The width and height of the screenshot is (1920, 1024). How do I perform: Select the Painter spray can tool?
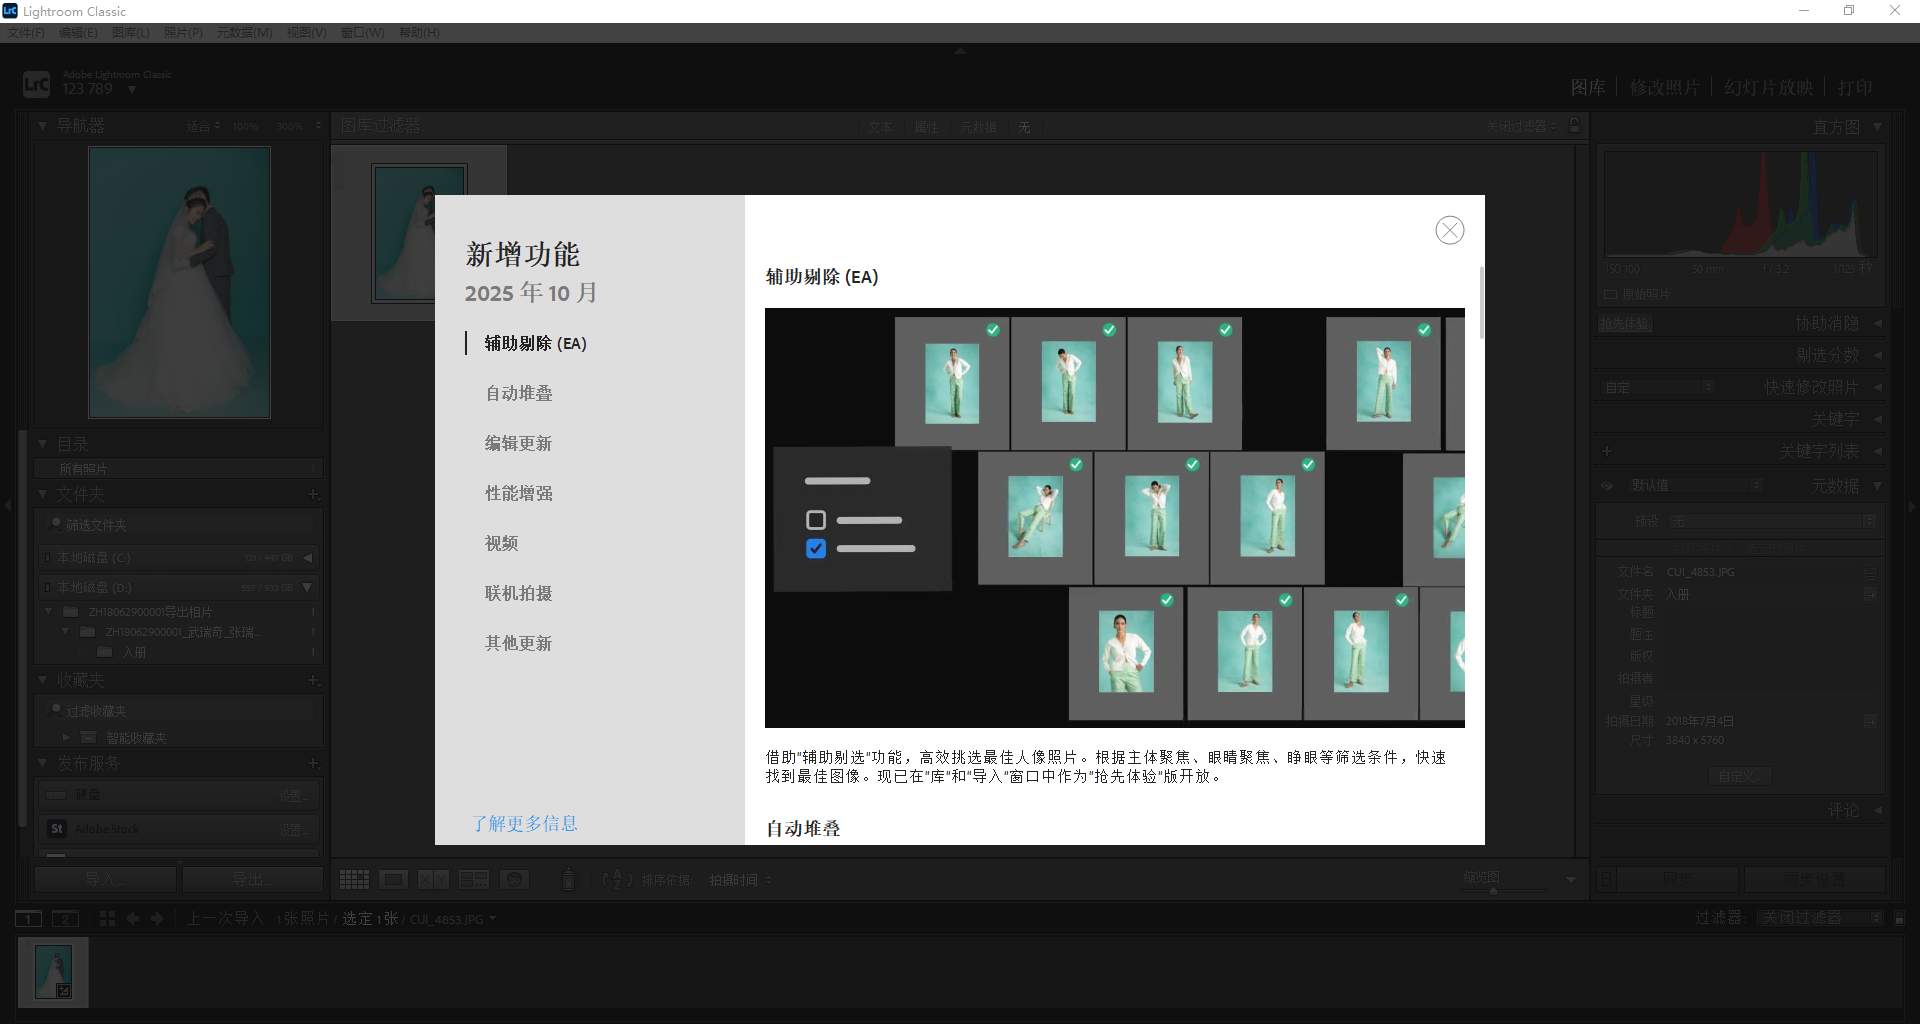568,880
